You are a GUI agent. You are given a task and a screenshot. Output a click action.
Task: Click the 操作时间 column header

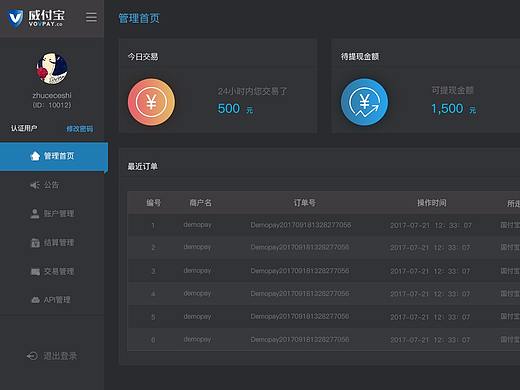(432, 203)
